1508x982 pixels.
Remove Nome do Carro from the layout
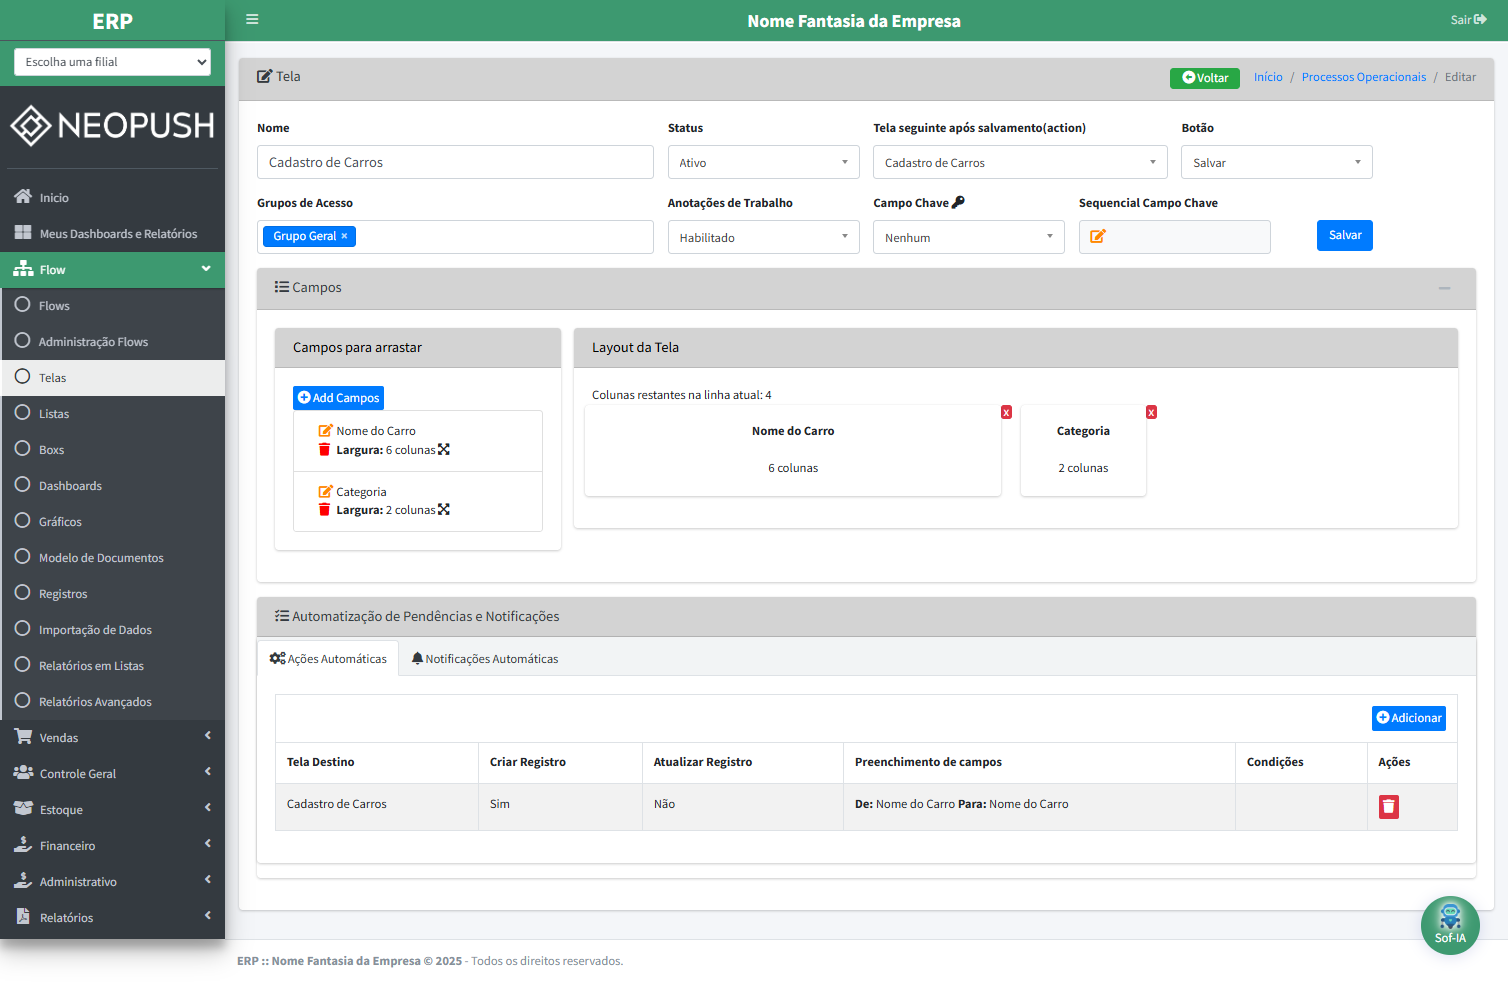(x=1006, y=412)
